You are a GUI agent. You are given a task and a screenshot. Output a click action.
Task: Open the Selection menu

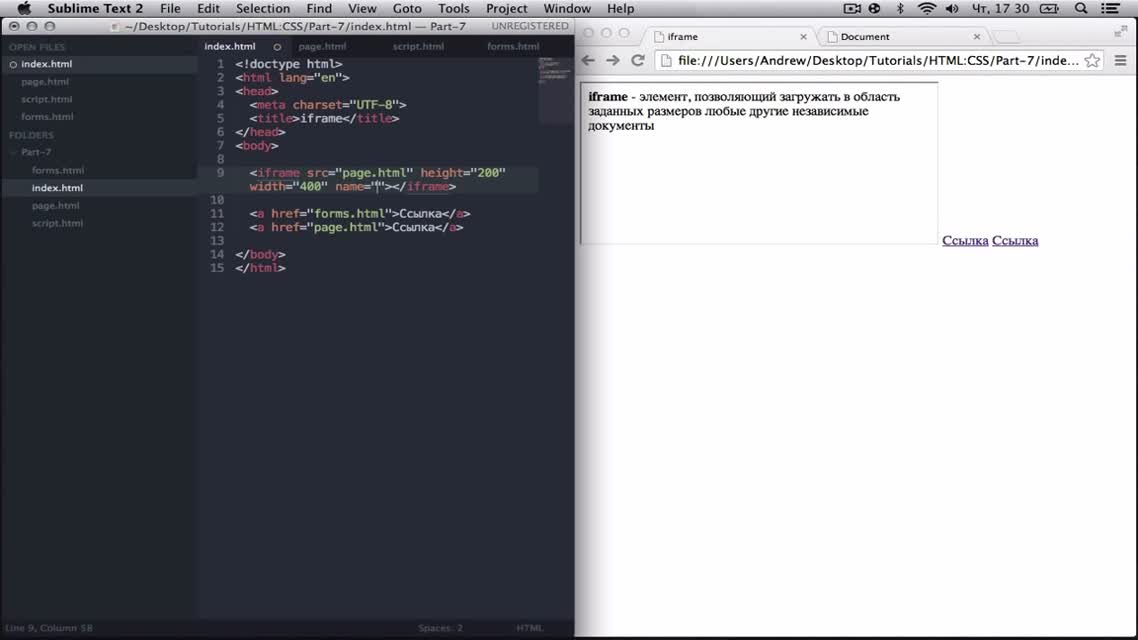[263, 9]
